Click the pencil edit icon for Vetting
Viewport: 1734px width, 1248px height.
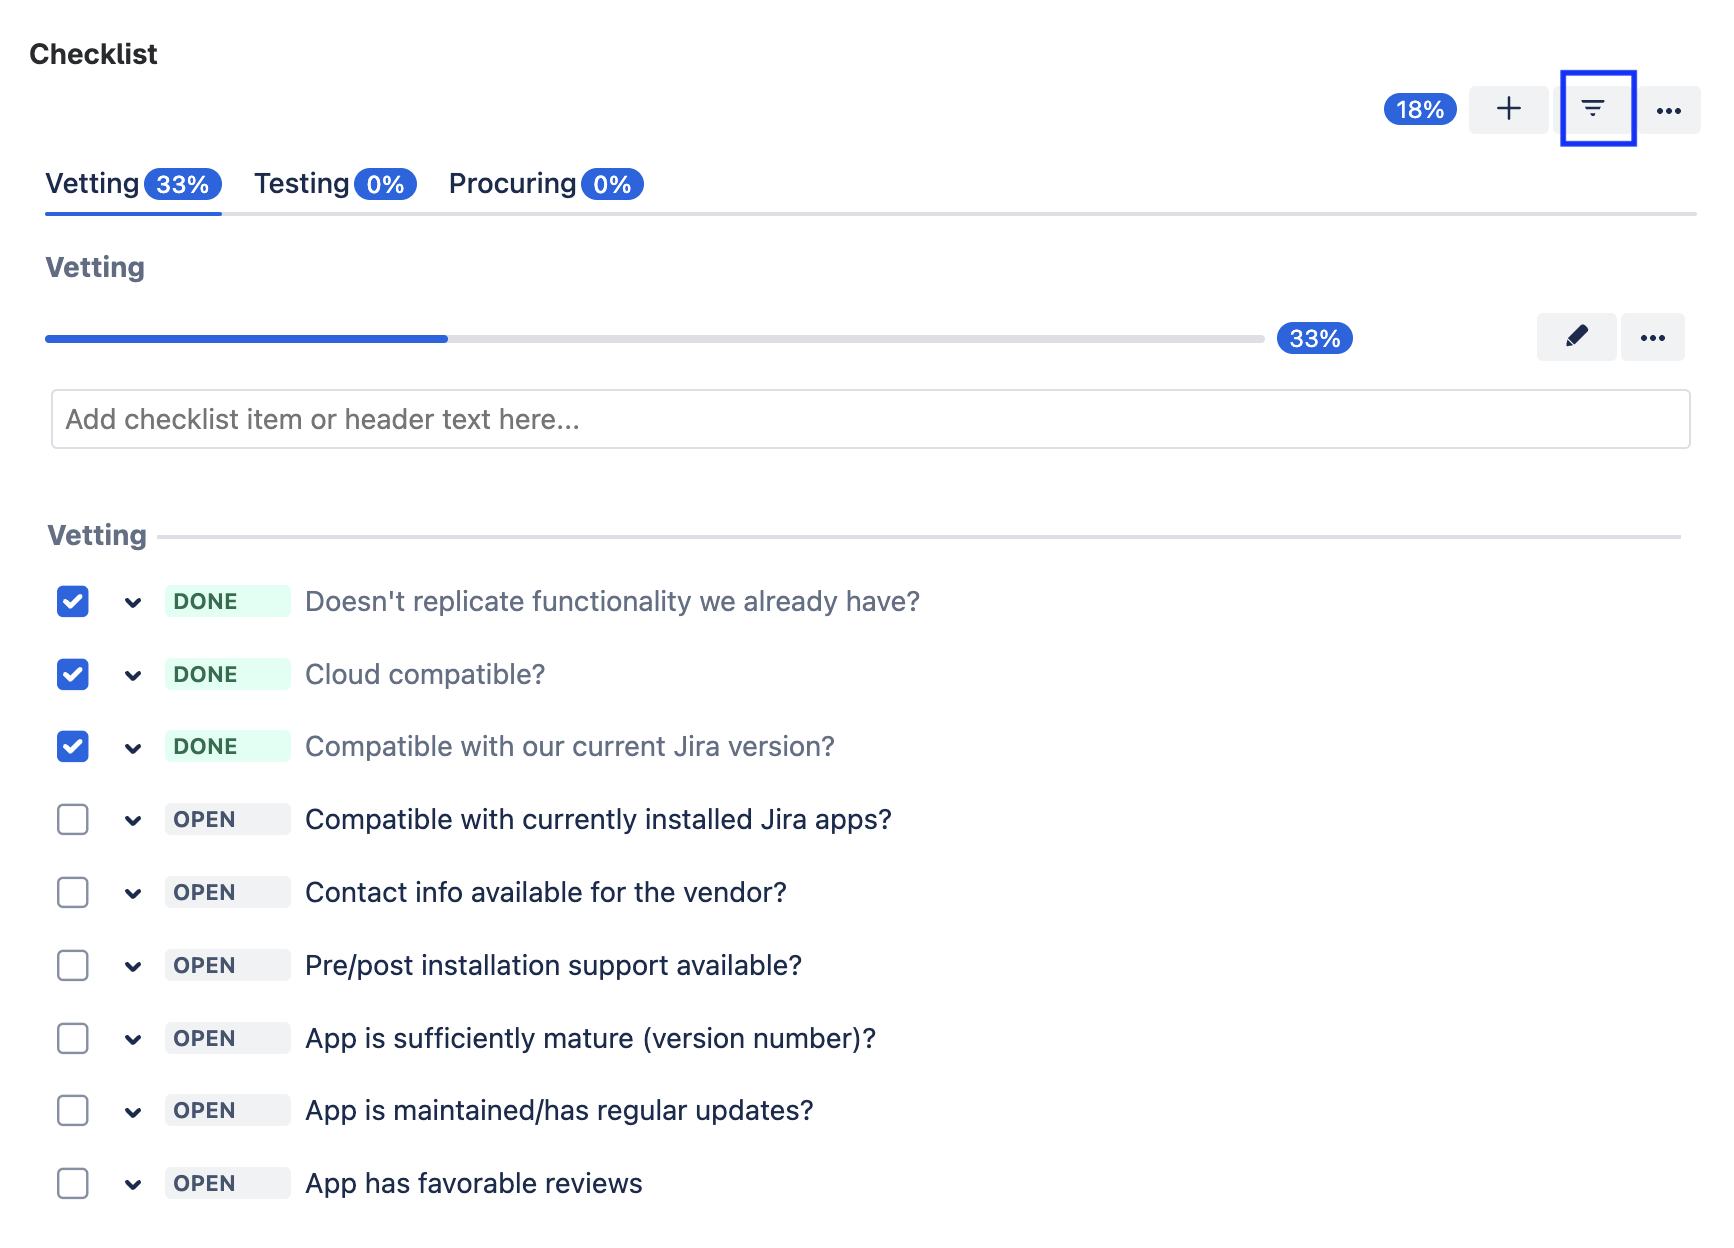pyautogui.click(x=1576, y=337)
